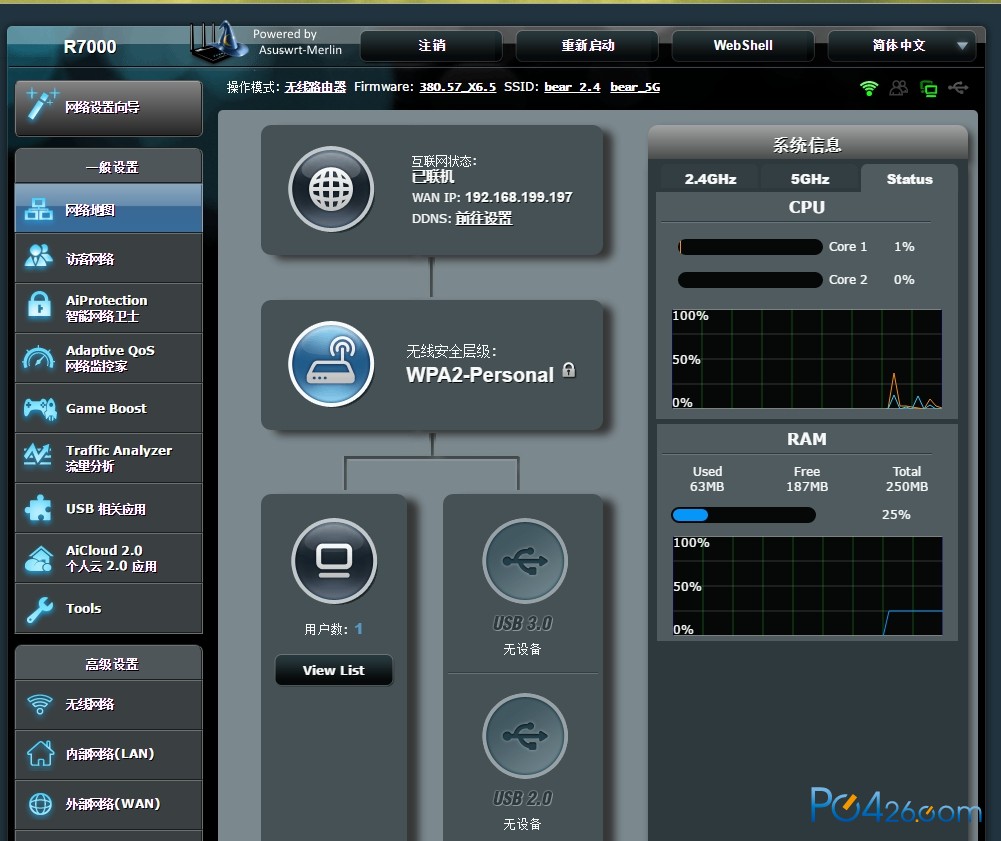
Task: Switch to the 5GHz tab
Action: coord(809,179)
